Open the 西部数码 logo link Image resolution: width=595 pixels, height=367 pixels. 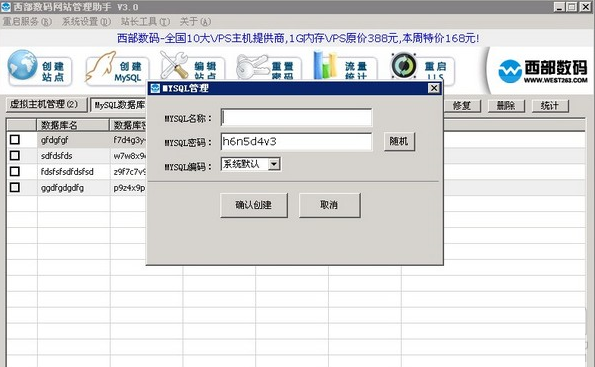click(542, 71)
